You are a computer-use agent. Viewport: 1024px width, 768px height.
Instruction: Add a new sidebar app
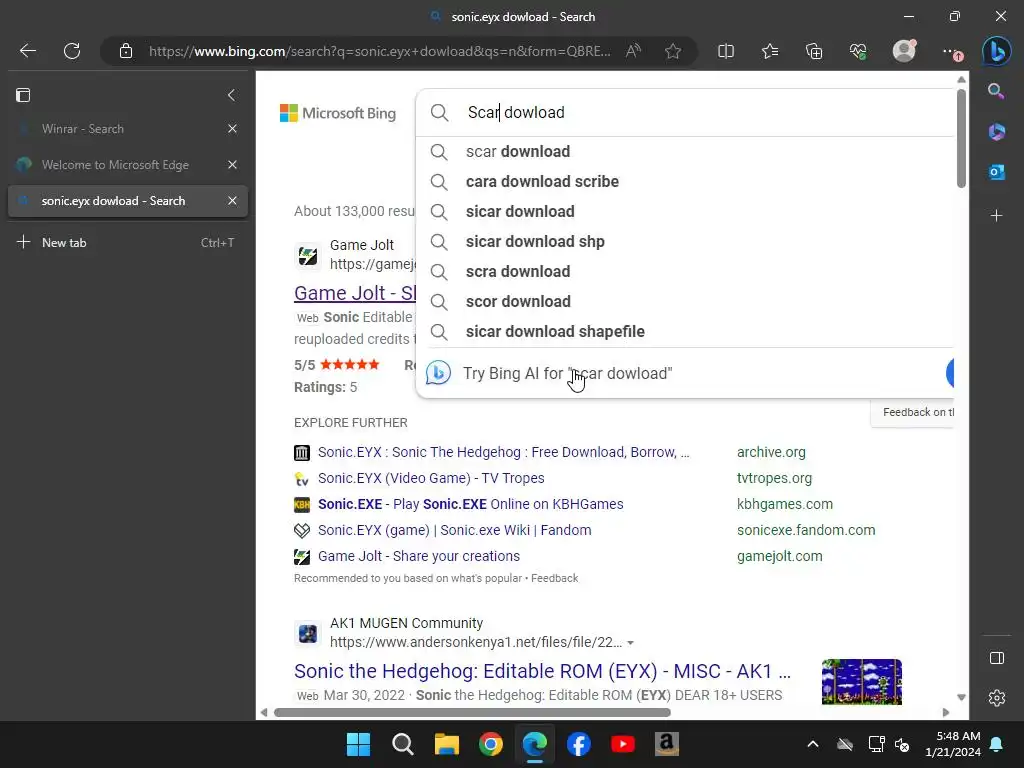pyautogui.click(x=996, y=216)
